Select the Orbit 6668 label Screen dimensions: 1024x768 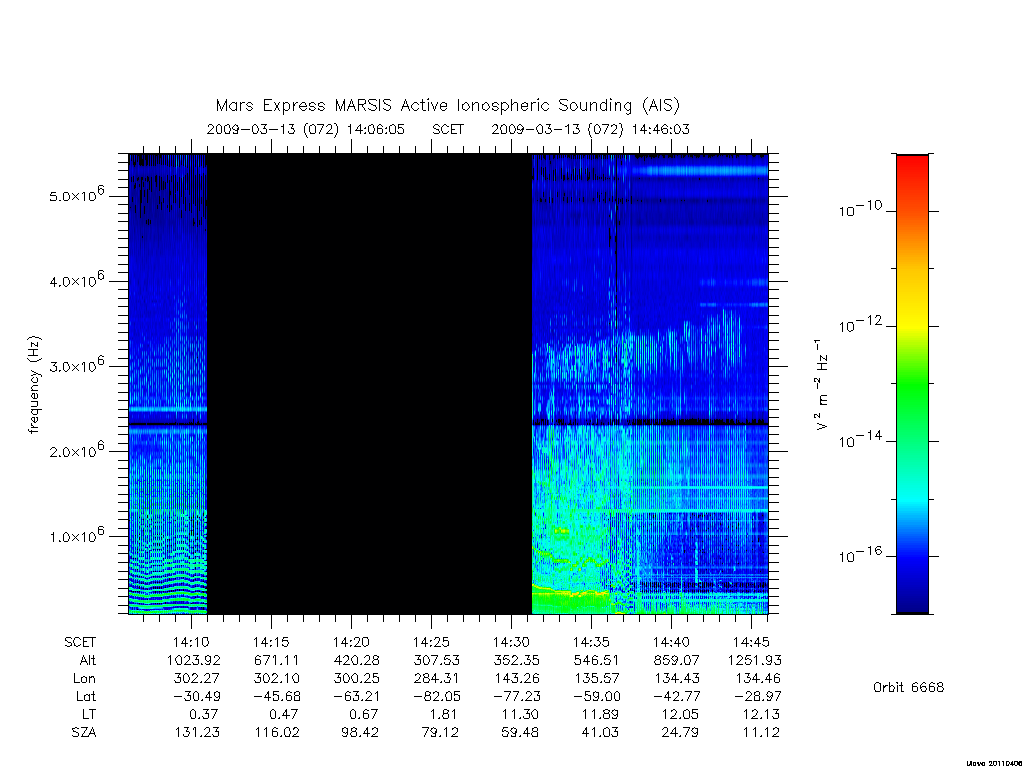tap(908, 687)
